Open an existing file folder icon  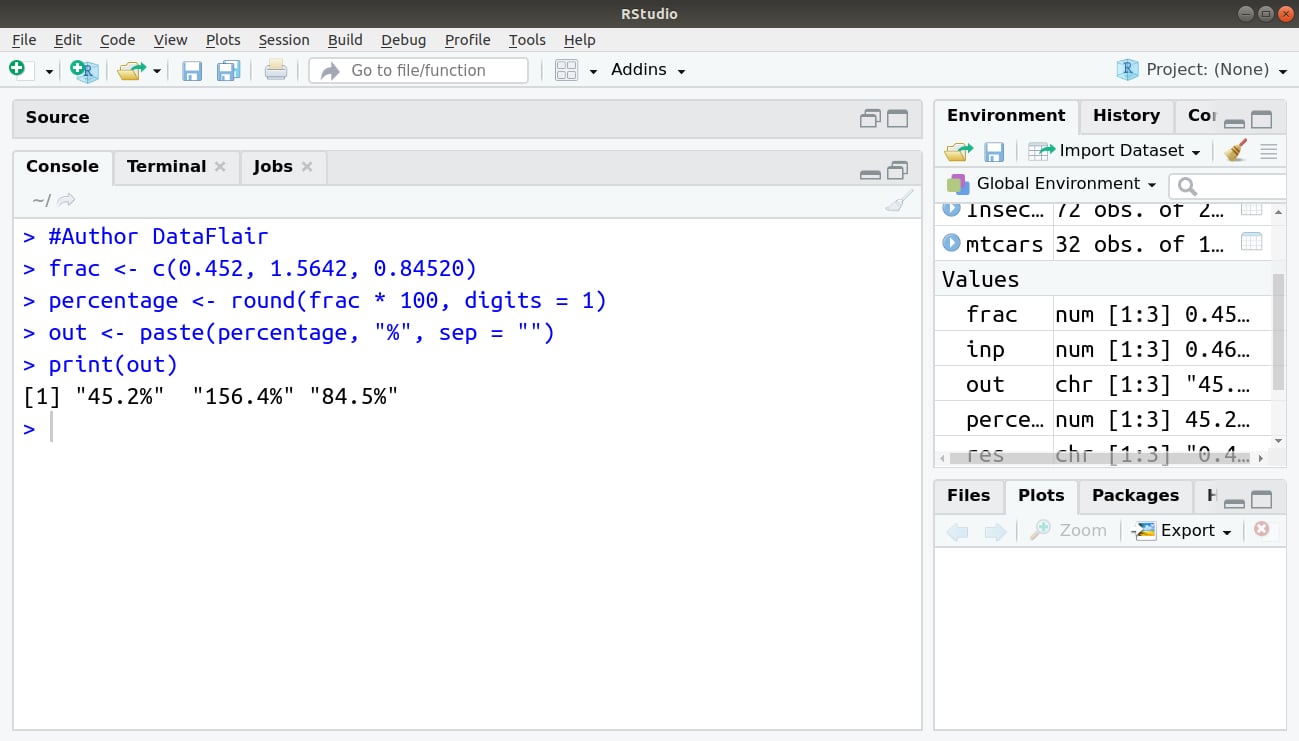[131, 70]
